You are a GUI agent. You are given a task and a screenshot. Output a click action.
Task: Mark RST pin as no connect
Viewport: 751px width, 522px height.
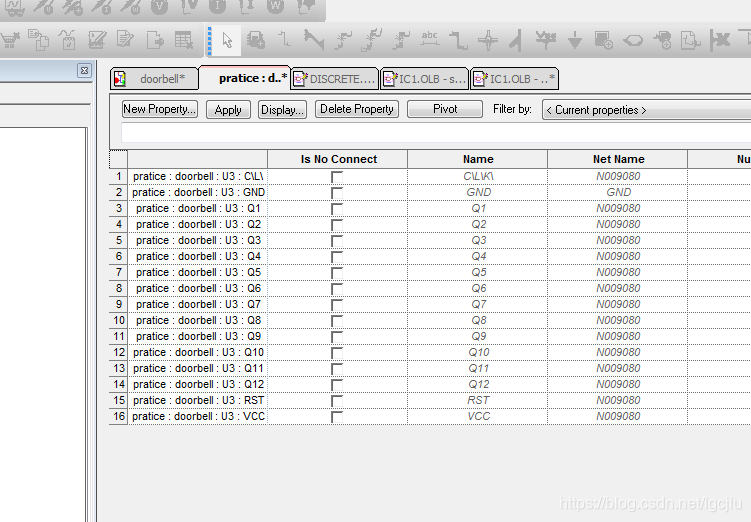[337, 401]
